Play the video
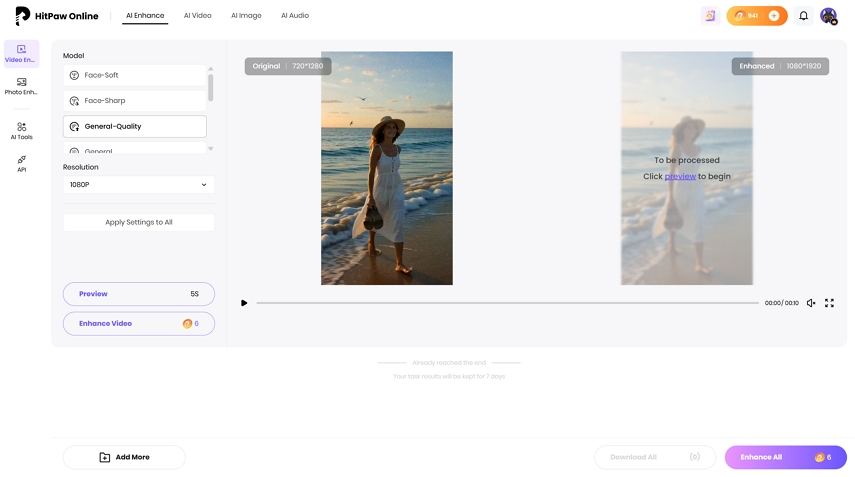 [x=244, y=303]
